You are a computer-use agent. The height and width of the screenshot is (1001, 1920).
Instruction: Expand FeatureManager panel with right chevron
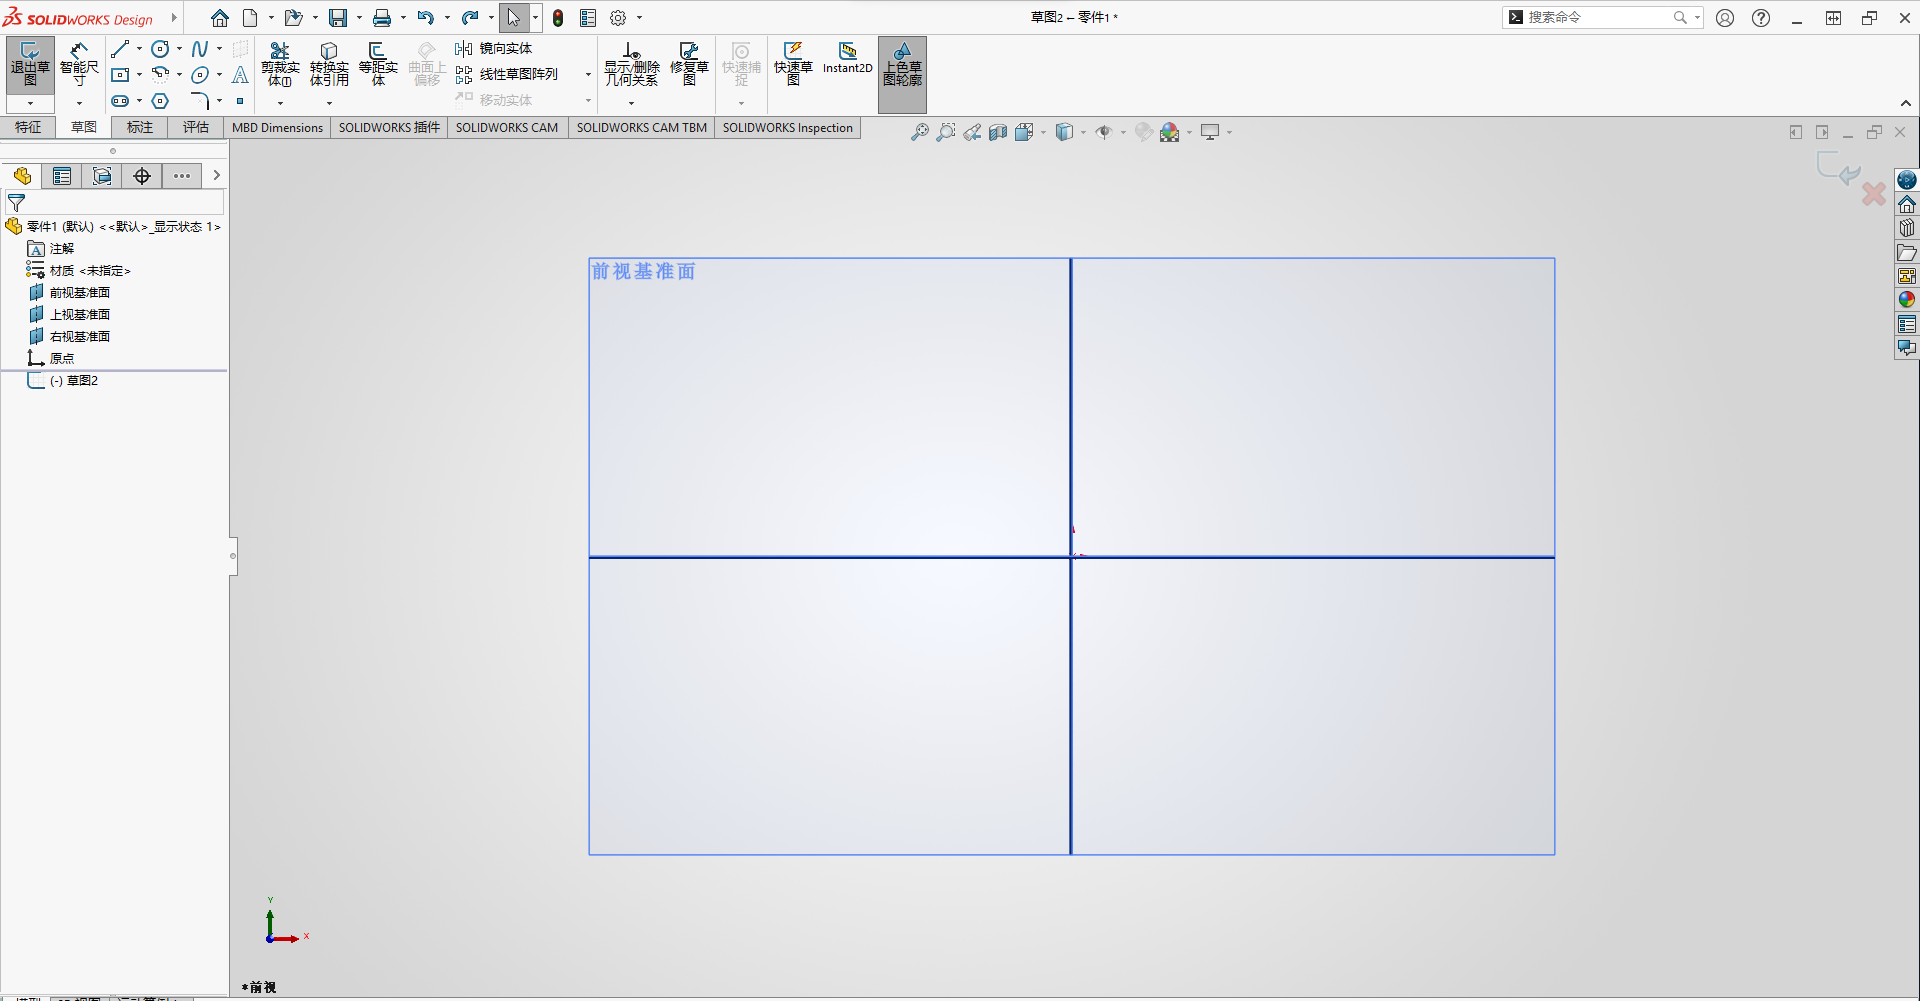coord(216,176)
